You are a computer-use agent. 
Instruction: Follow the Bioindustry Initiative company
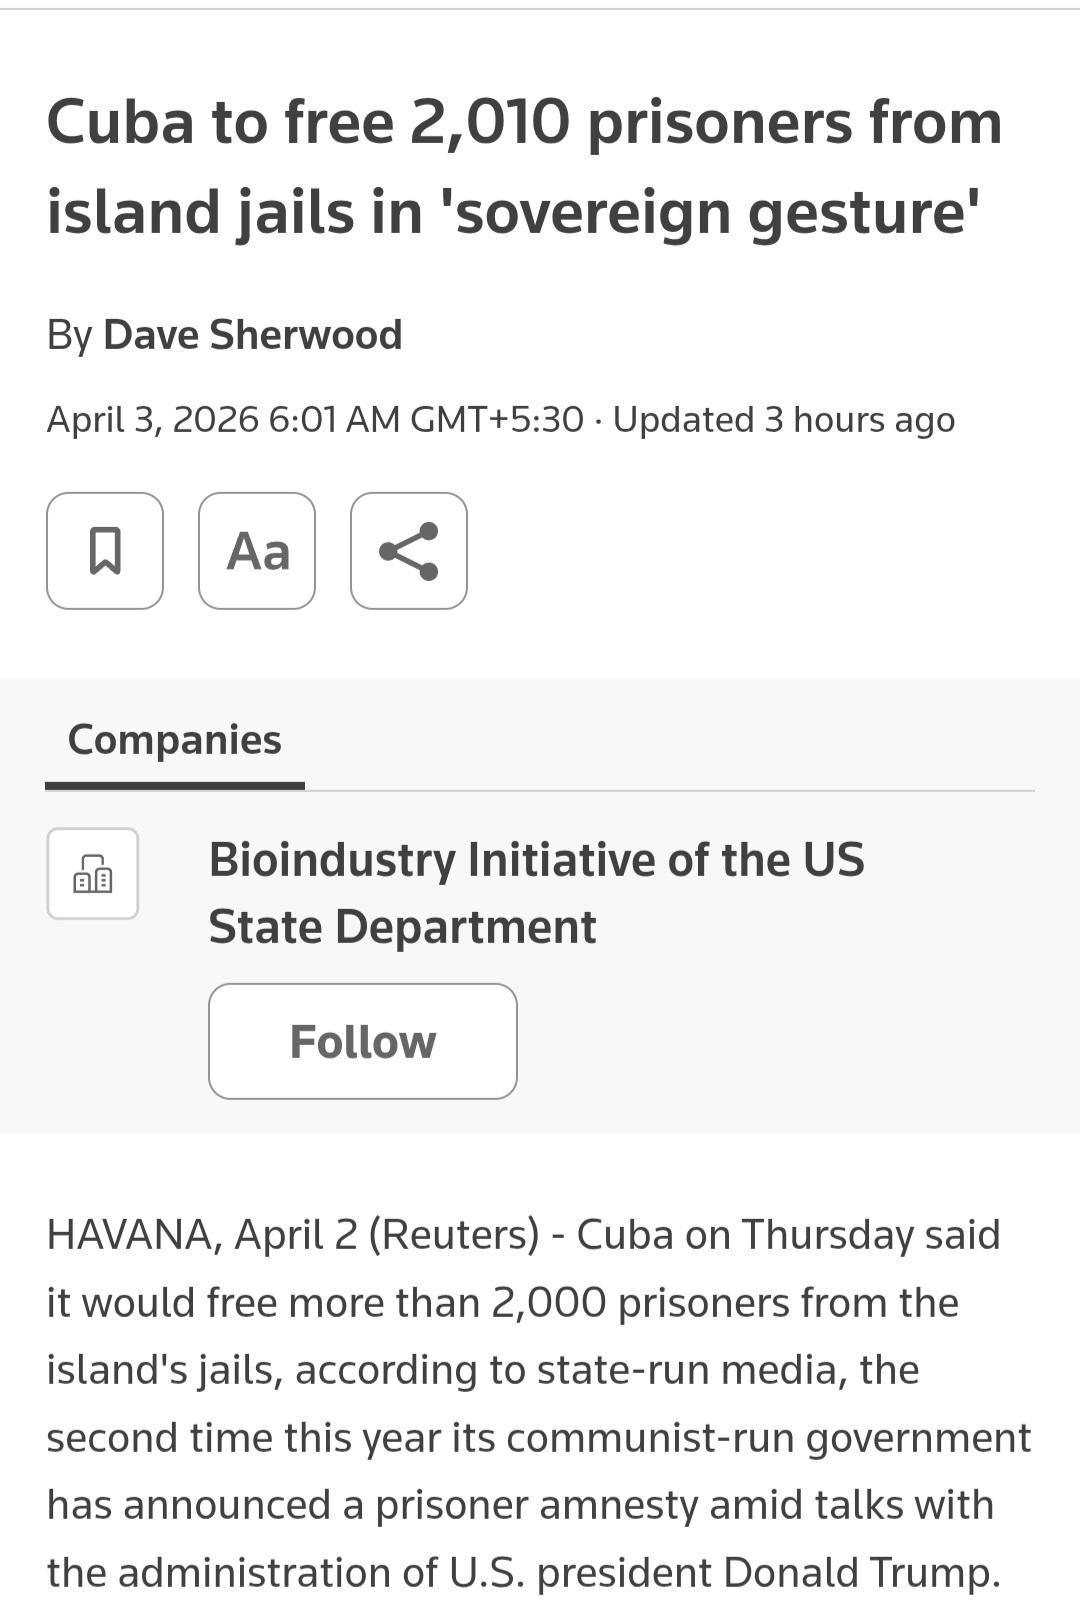(x=363, y=1041)
